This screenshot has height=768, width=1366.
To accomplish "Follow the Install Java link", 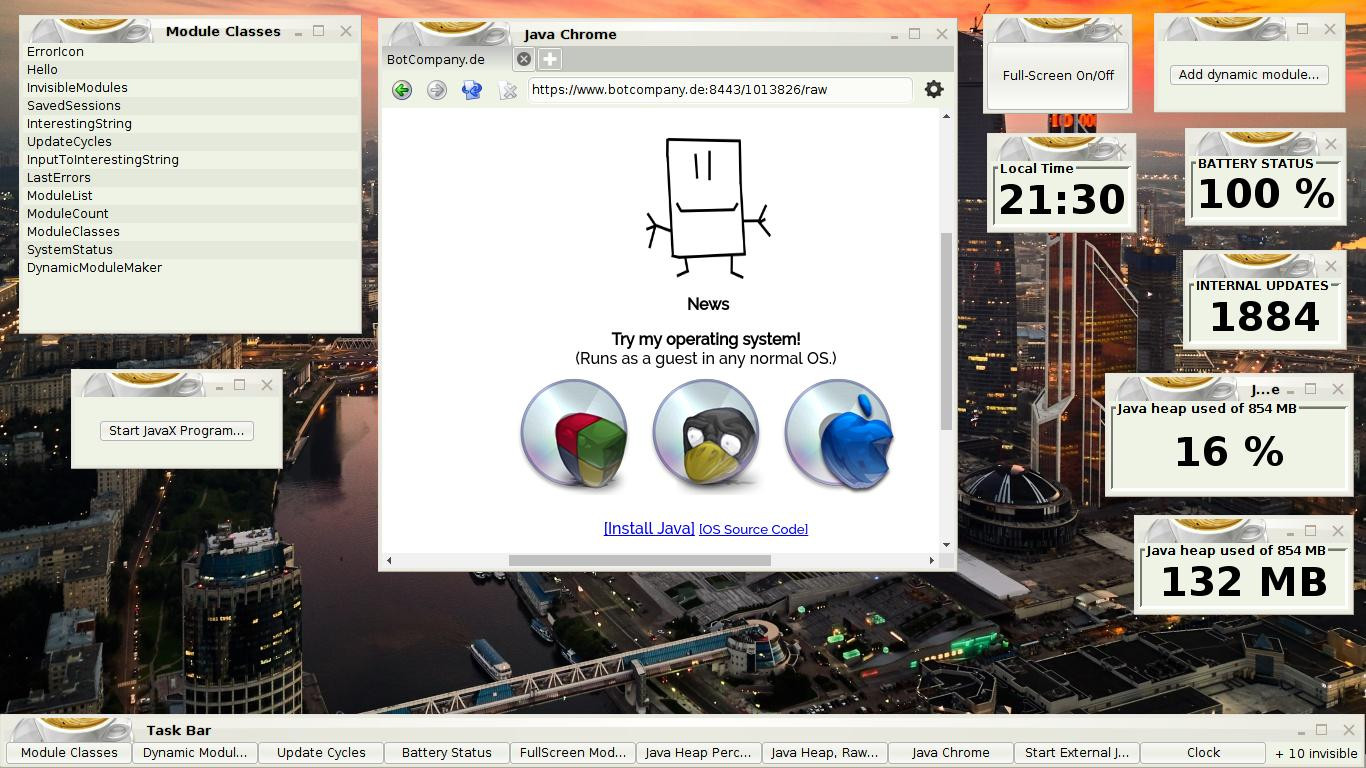I will (x=649, y=528).
